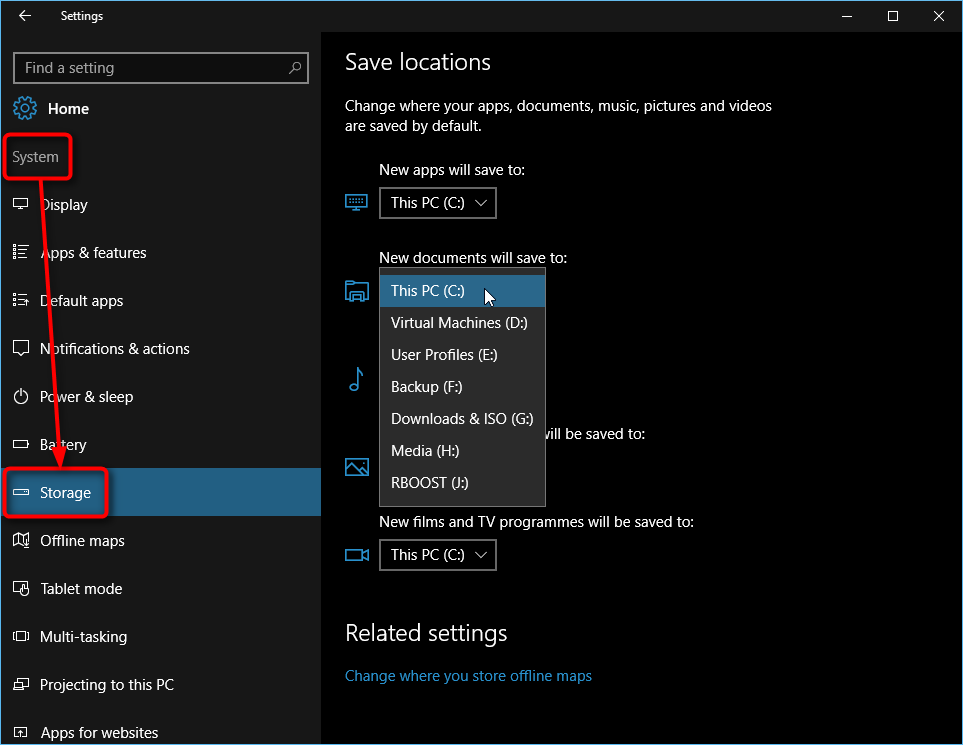Select This PC (C:) in the dropdown list
Screen dimensions: 963x745
click(x=462, y=291)
